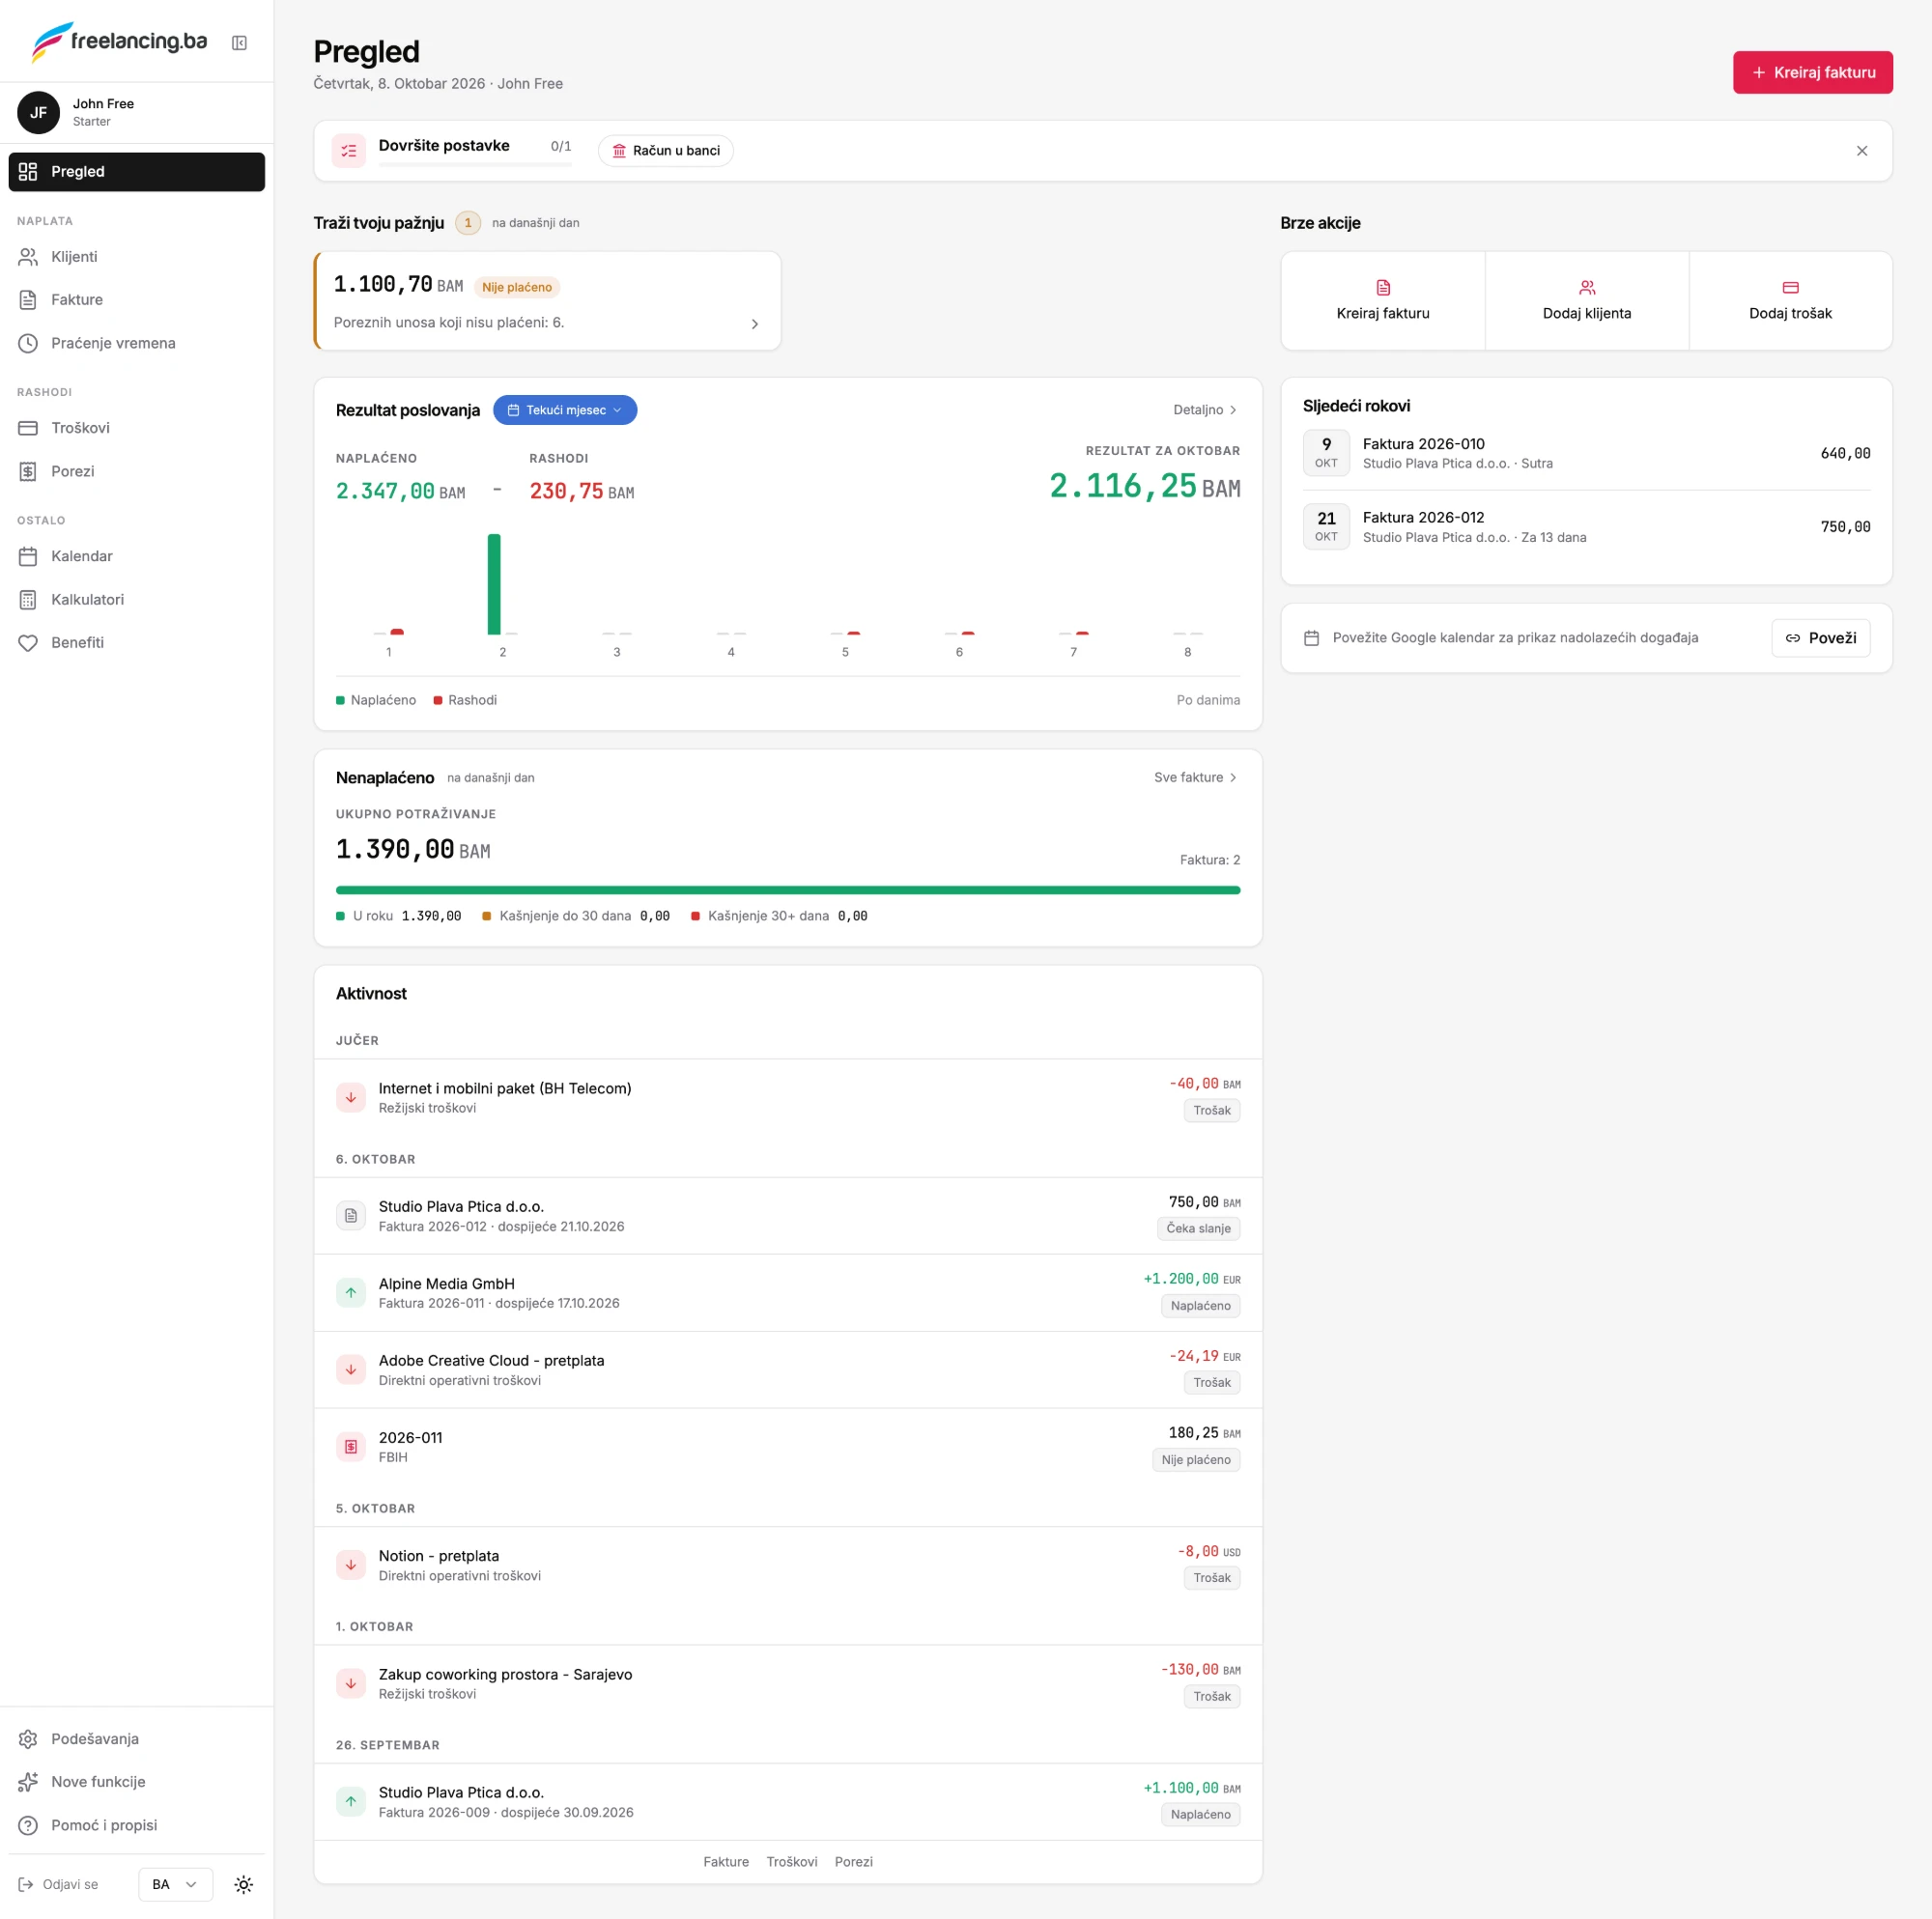This screenshot has width=1932, height=1919.
Task: Click the Dovršite postavke checklist icon
Action: click(x=349, y=151)
